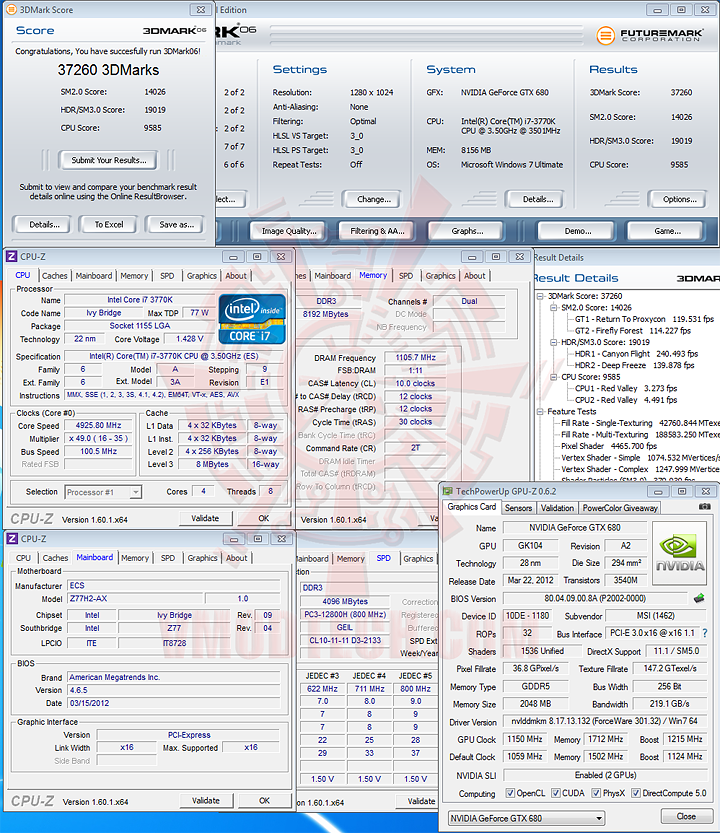Open the SPD tab in the top CPU-Z CPU window
Screen dimensions: 720x833
(167, 276)
